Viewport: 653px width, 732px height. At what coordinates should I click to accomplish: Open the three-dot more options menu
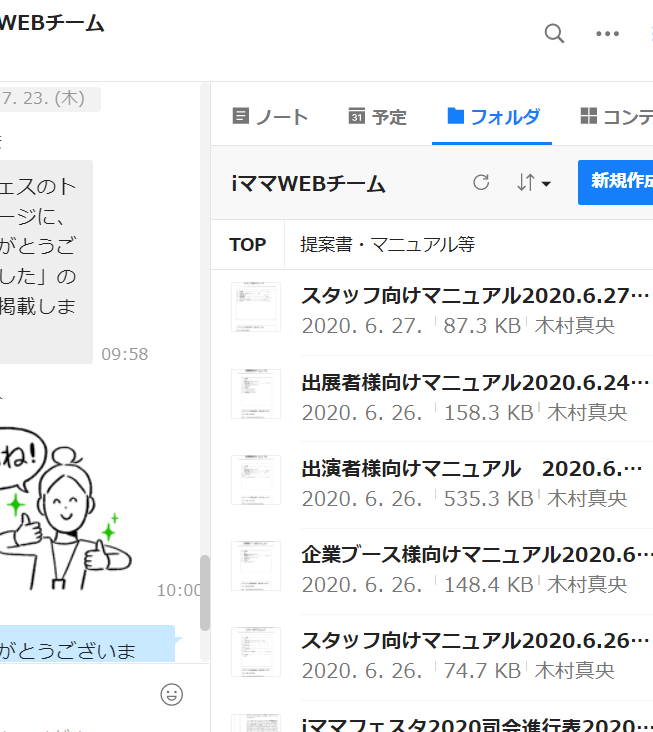tap(608, 33)
